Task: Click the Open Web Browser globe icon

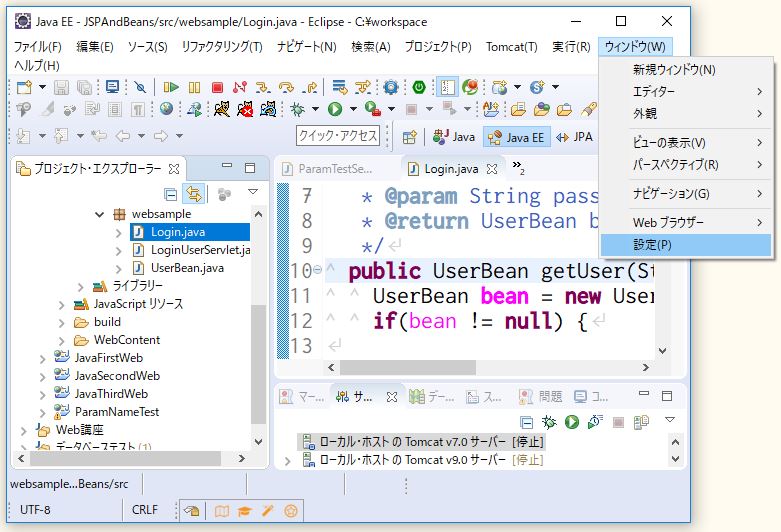Action: (166, 109)
